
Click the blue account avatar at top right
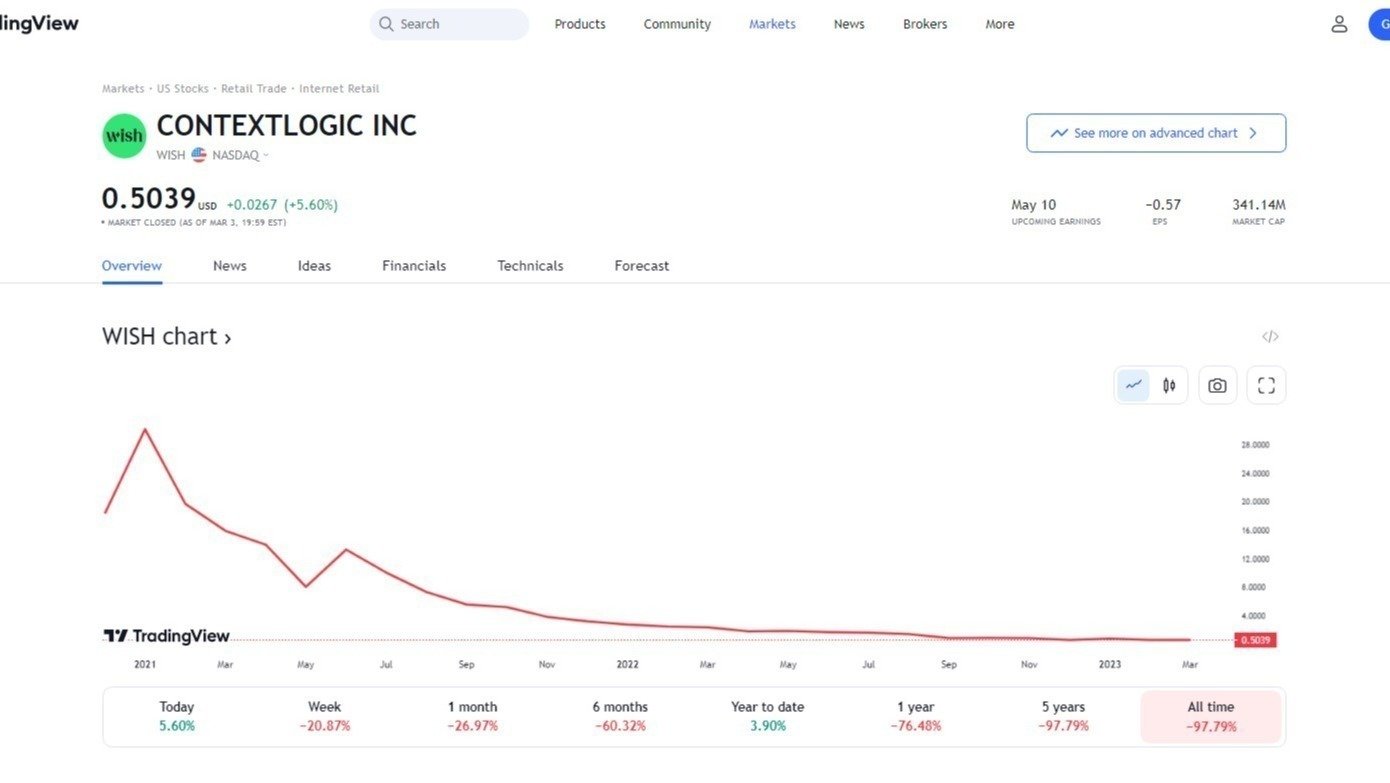click(x=1380, y=23)
